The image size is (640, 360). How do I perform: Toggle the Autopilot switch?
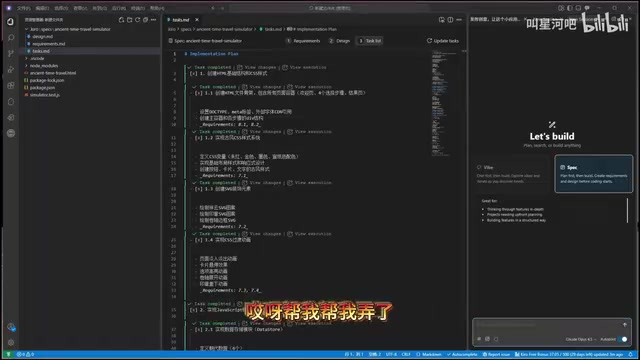point(622,339)
